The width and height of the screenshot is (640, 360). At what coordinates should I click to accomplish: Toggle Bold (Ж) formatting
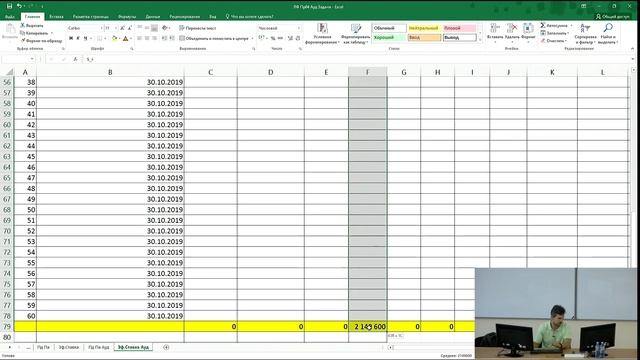click(x=71, y=38)
